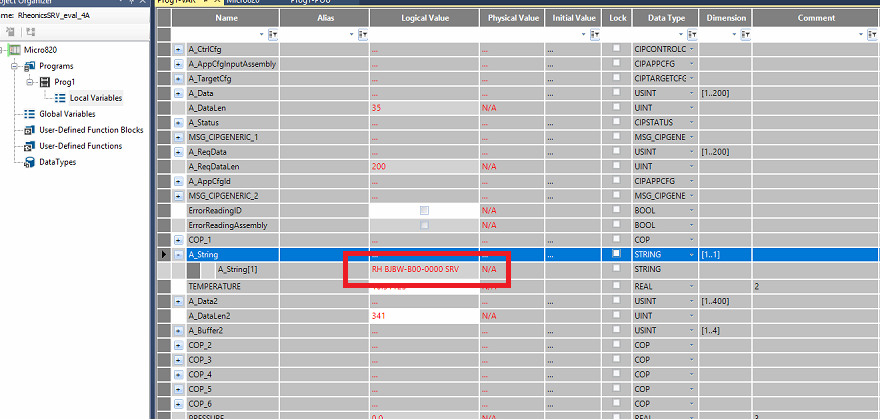Open Data Type dropdown for A_DataLen
880x419 pixels.
tap(691, 108)
